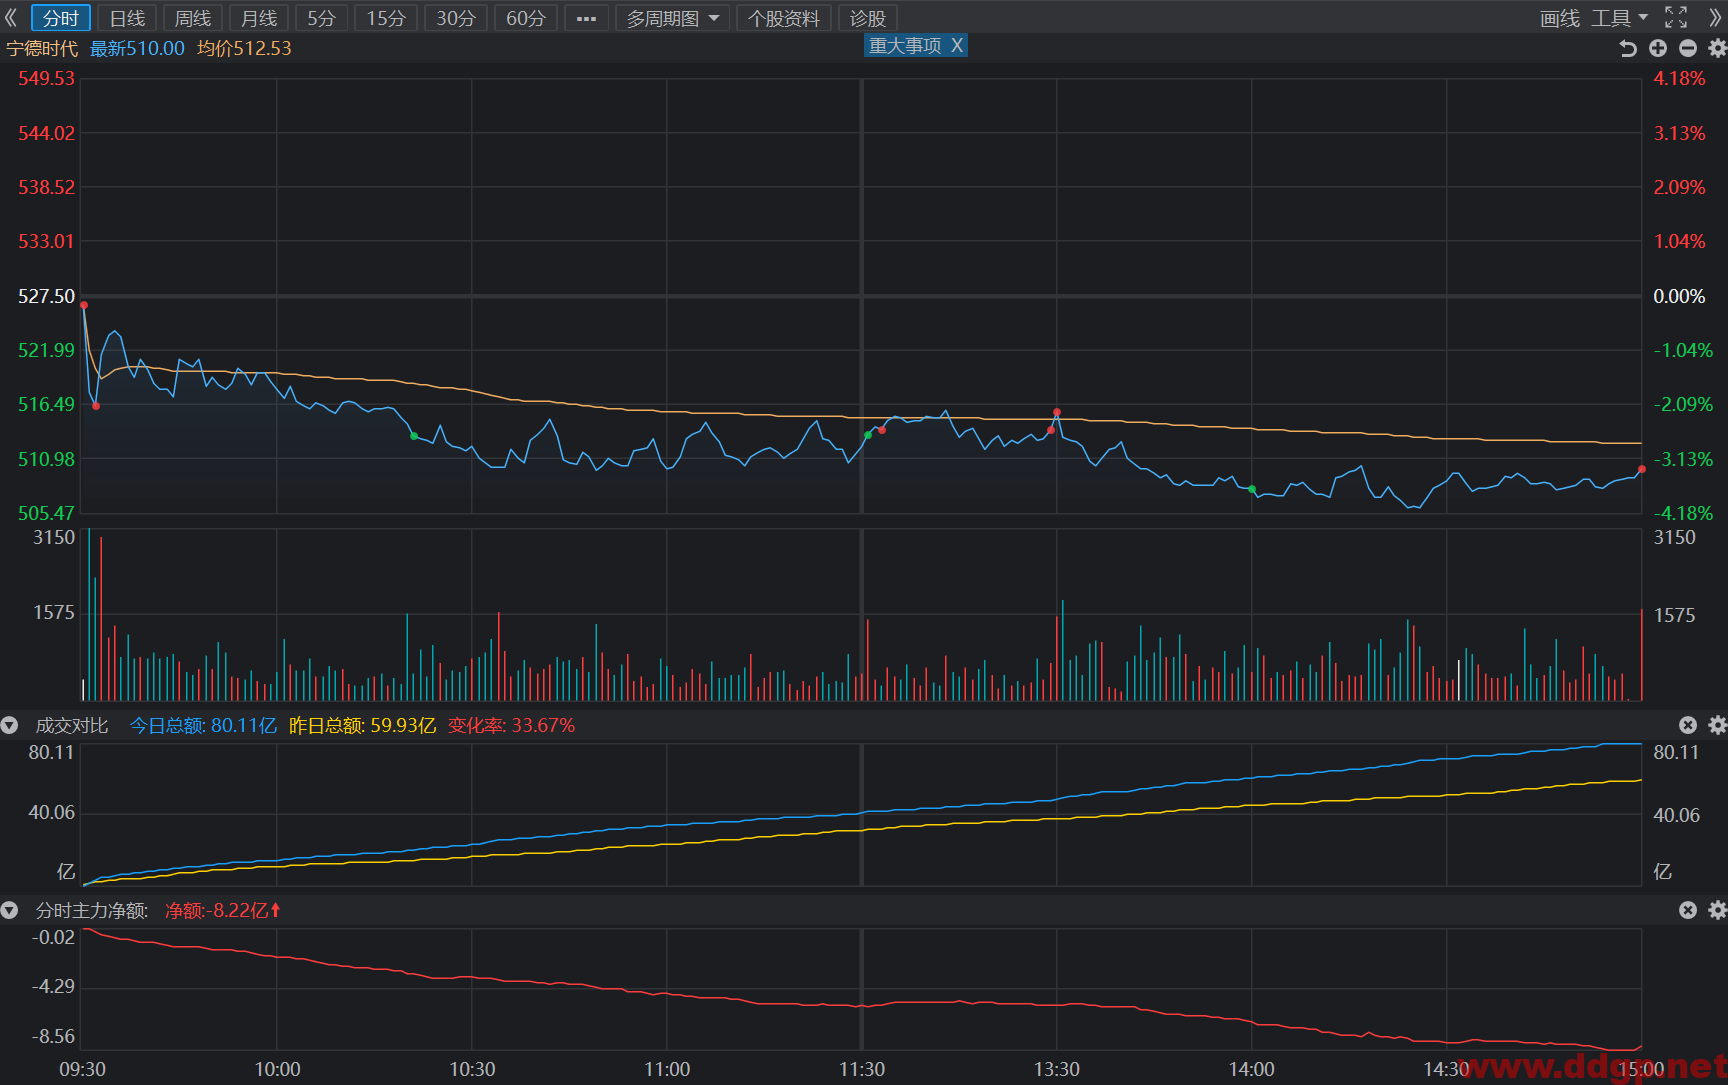Open the 诊股 diagnosis button
This screenshot has height=1085, width=1728.
coord(868,18)
